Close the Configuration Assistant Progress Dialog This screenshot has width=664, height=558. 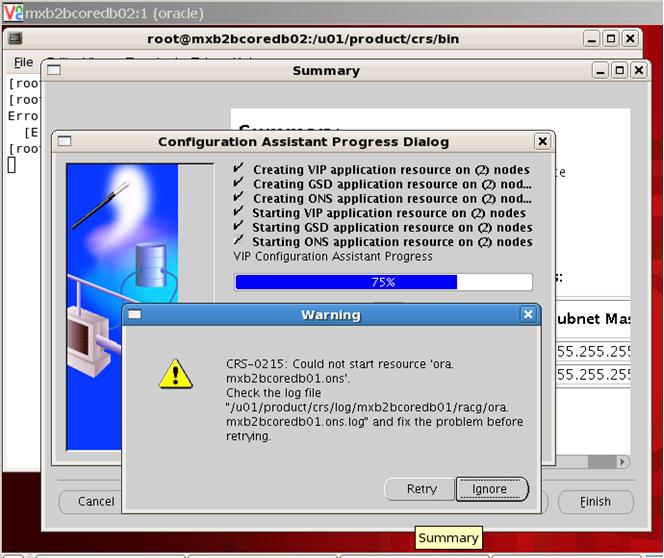coord(542,141)
